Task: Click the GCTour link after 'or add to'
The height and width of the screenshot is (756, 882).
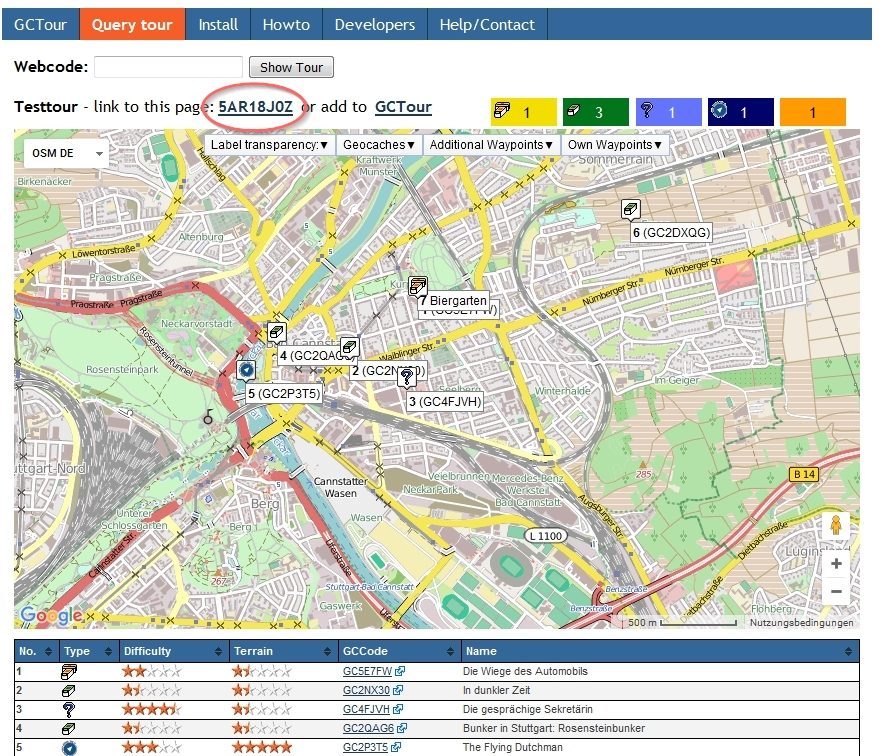Action: pos(403,107)
